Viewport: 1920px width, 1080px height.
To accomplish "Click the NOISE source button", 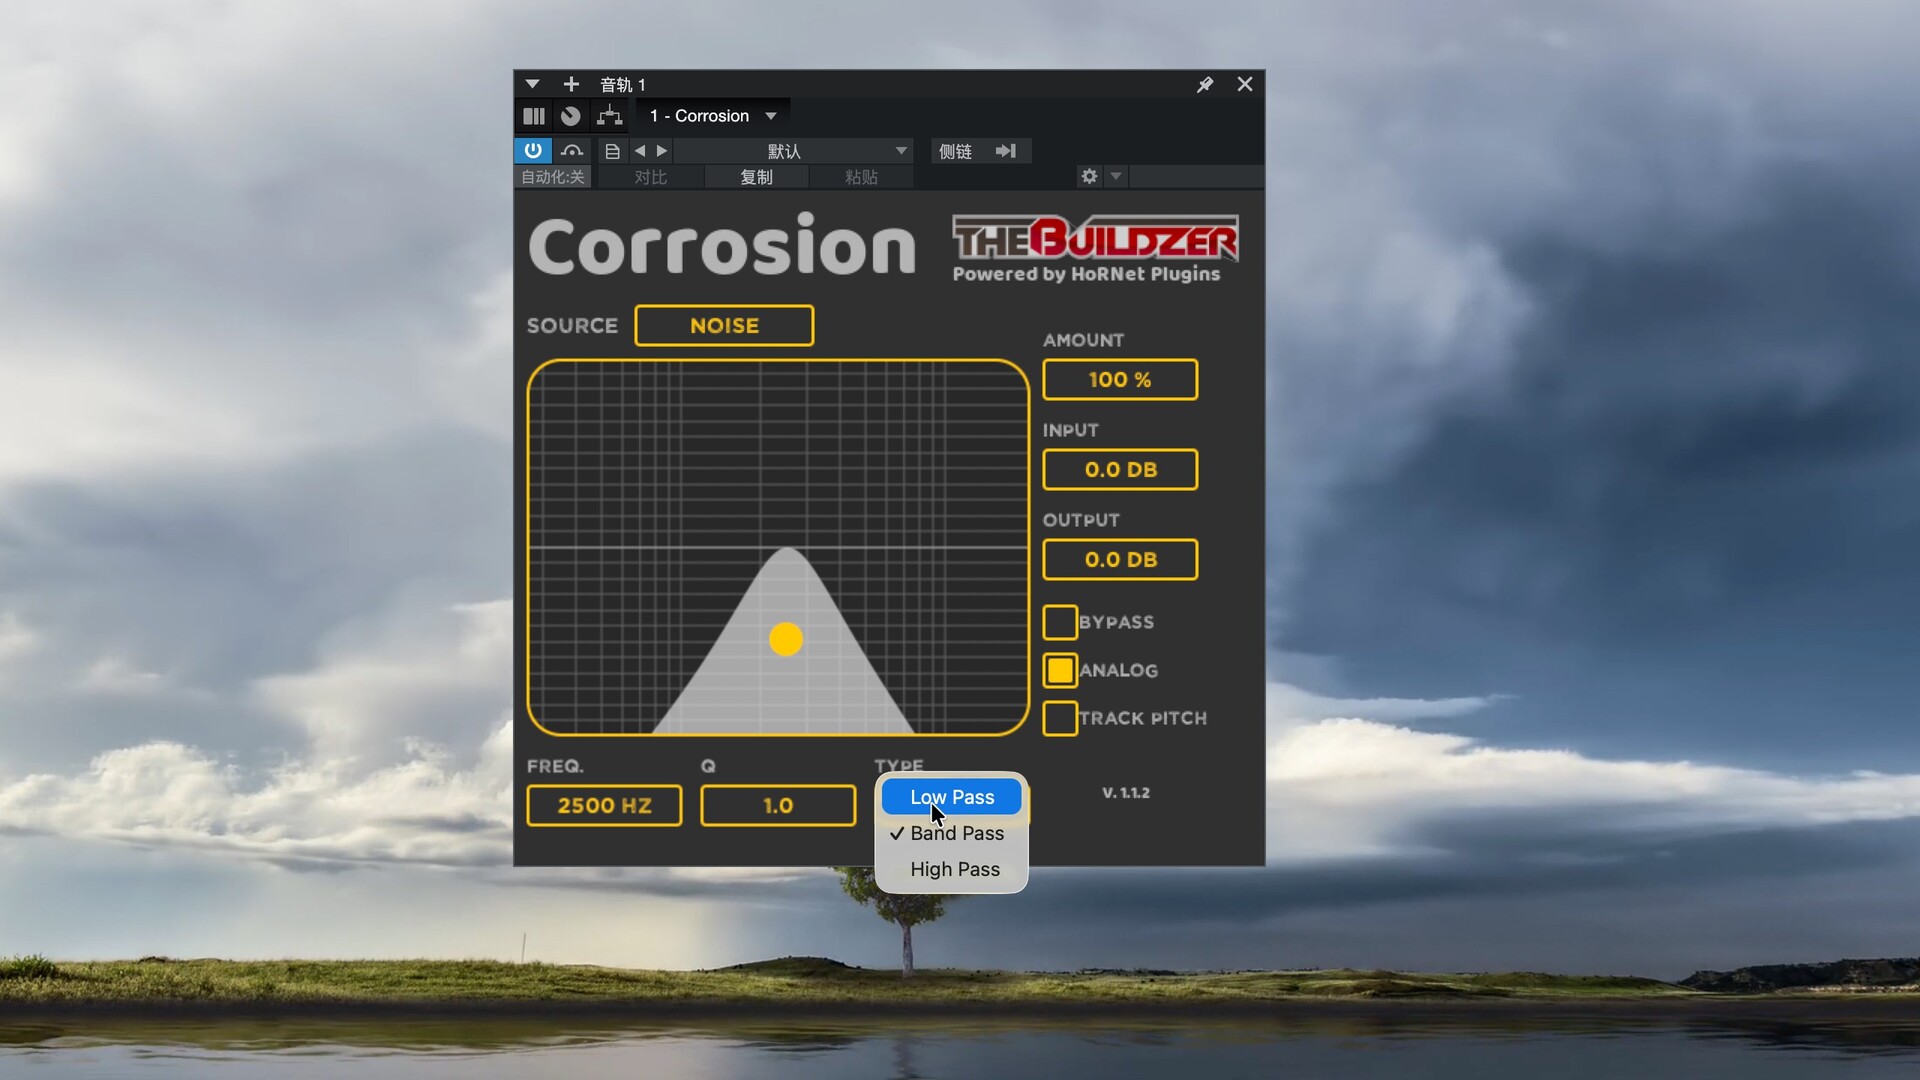I will pos(724,326).
